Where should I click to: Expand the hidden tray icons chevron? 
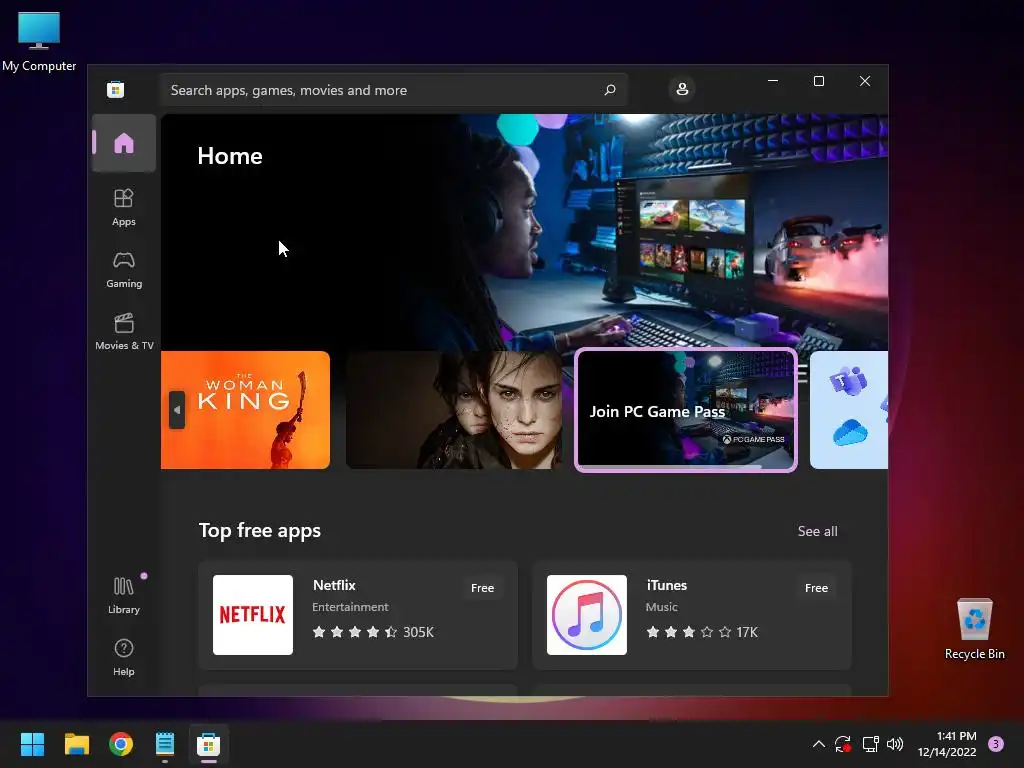click(x=818, y=744)
